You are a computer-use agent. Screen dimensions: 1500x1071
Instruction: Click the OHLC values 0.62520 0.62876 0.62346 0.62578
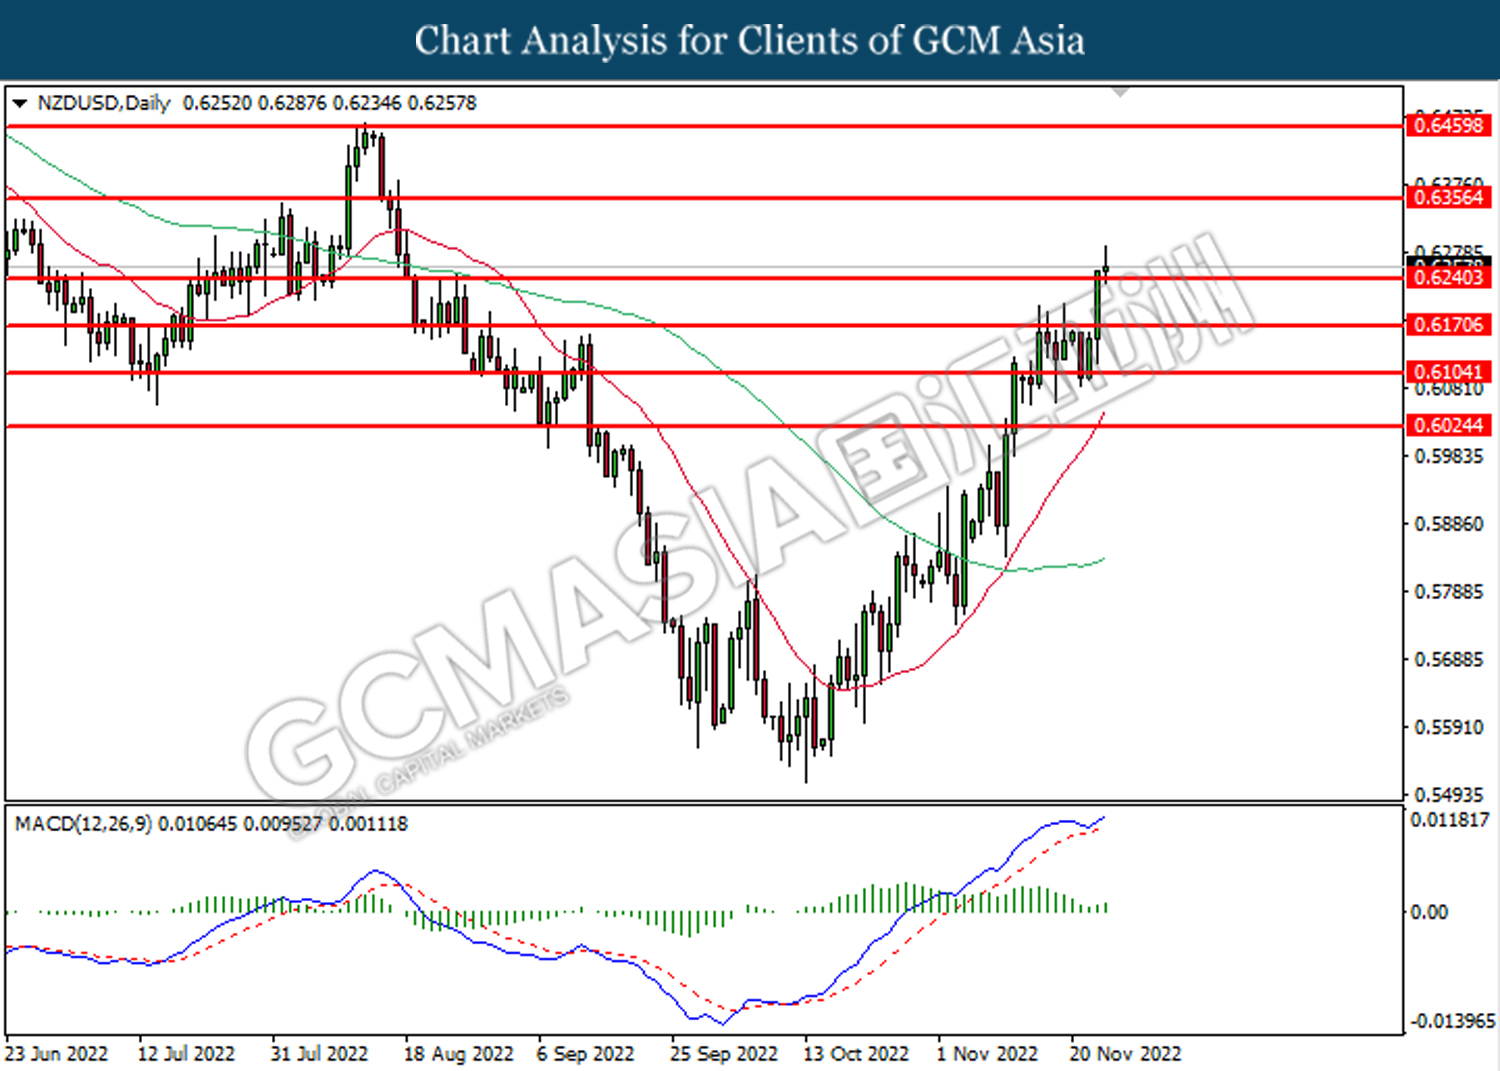click(x=330, y=103)
